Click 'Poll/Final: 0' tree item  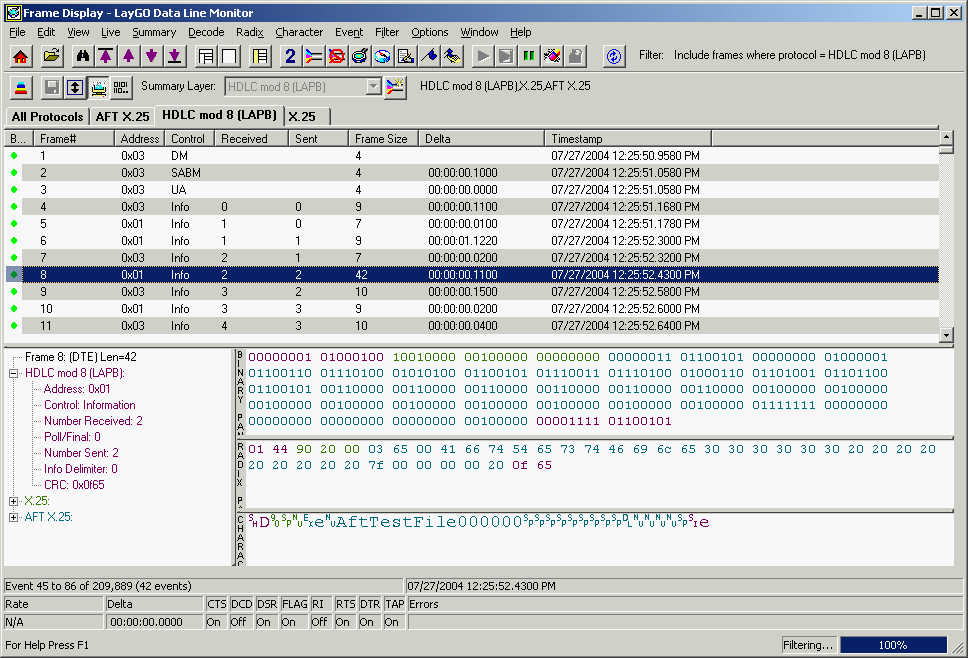(x=72, y=437)
